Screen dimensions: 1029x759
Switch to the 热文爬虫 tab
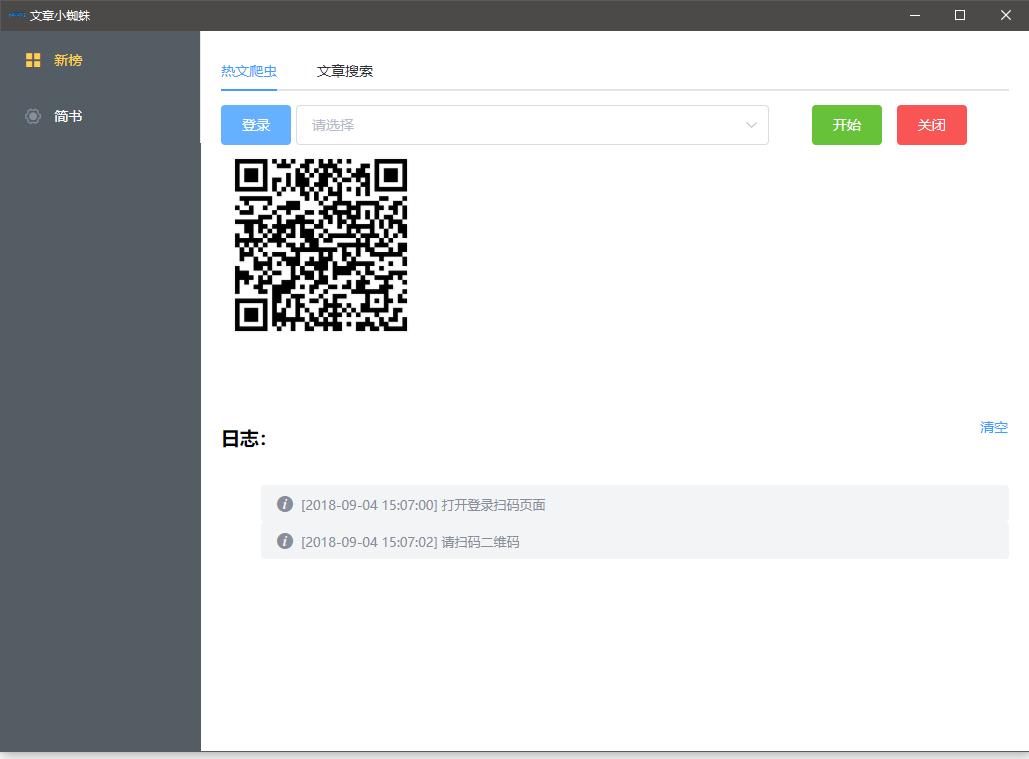click(249, 71)
